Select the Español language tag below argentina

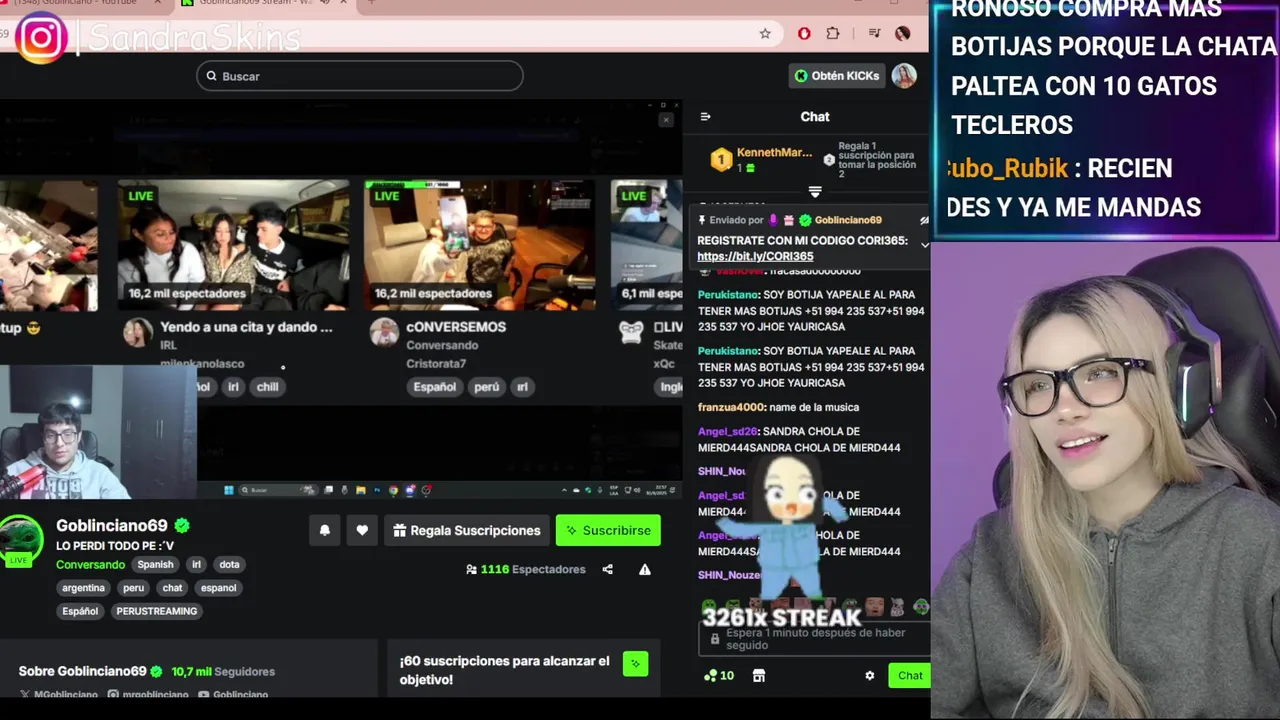80,611
